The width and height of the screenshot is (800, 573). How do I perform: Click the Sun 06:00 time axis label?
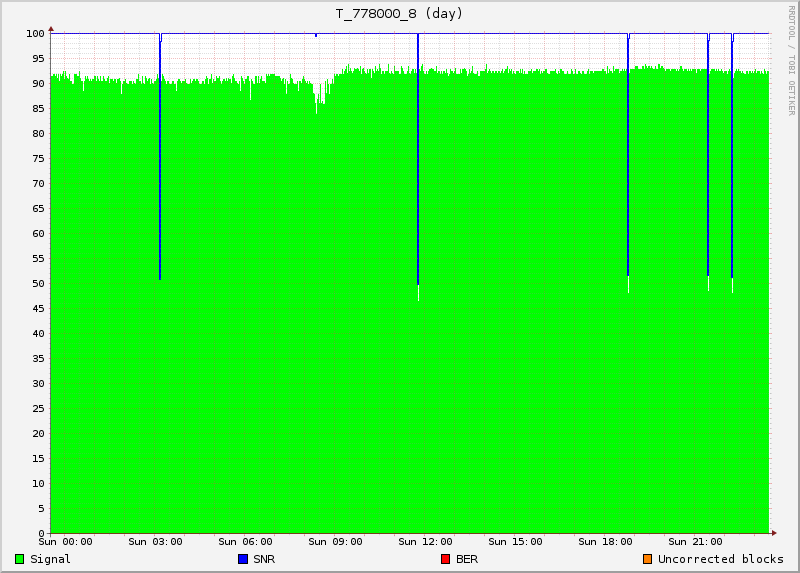[x=245, y=542]
